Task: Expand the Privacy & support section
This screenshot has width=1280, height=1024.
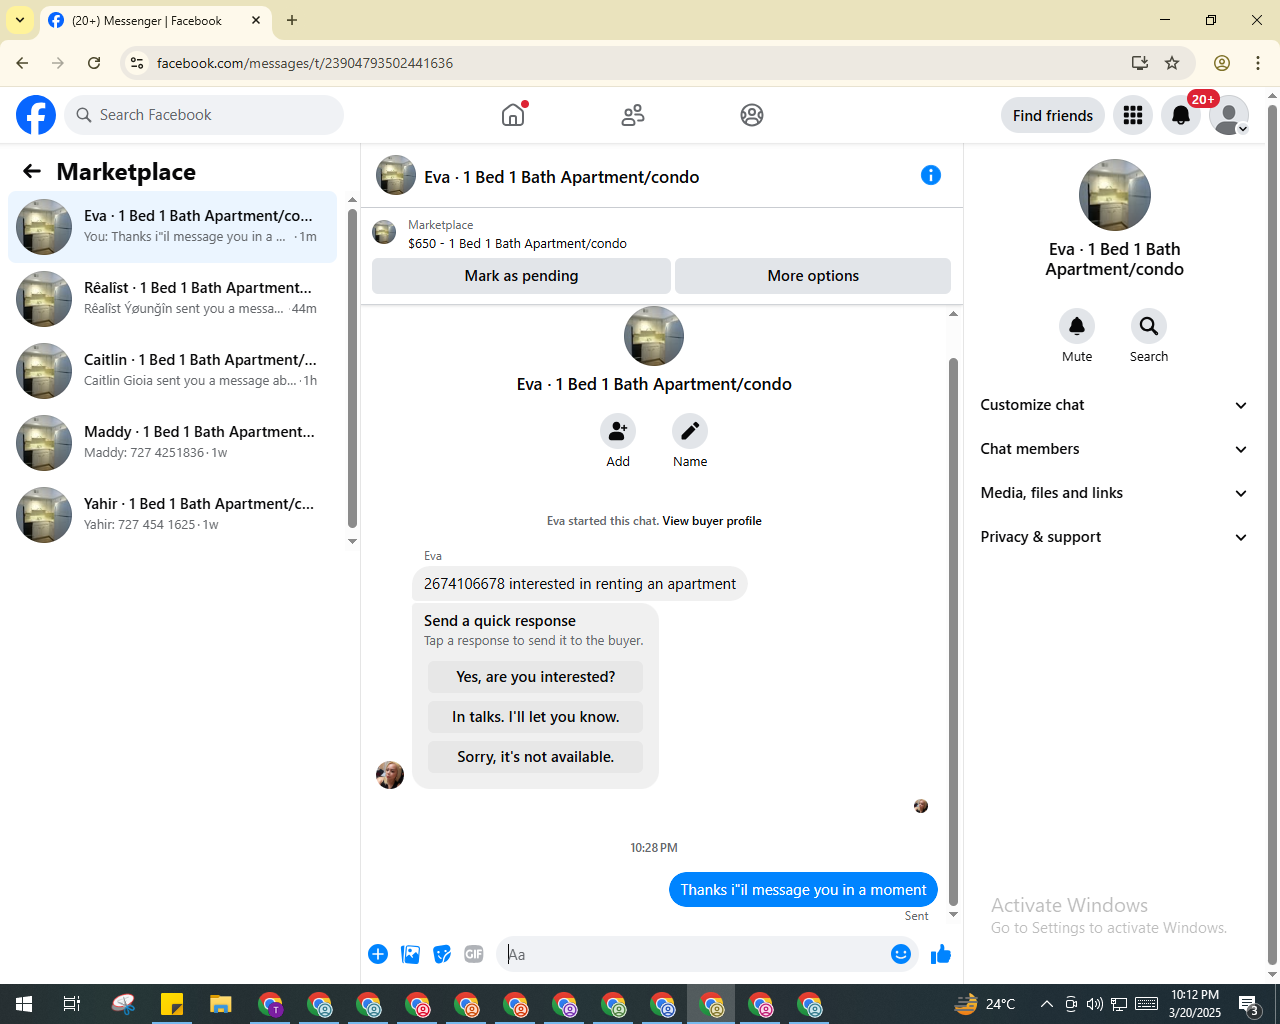Action: pyautogui.click(x=1114, y=537)
